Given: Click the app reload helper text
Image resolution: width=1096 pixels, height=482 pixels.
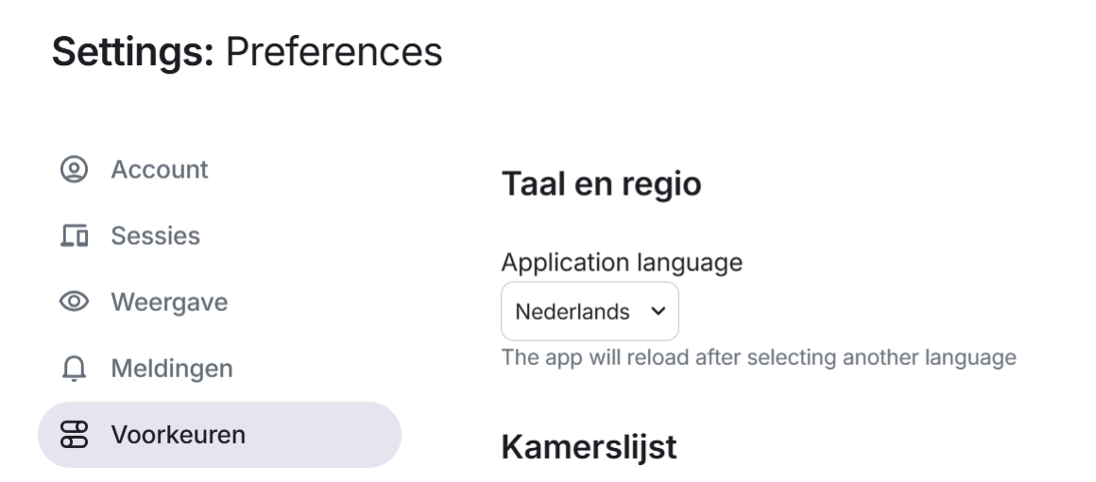Looking at the screenshot, I should 759,358.
